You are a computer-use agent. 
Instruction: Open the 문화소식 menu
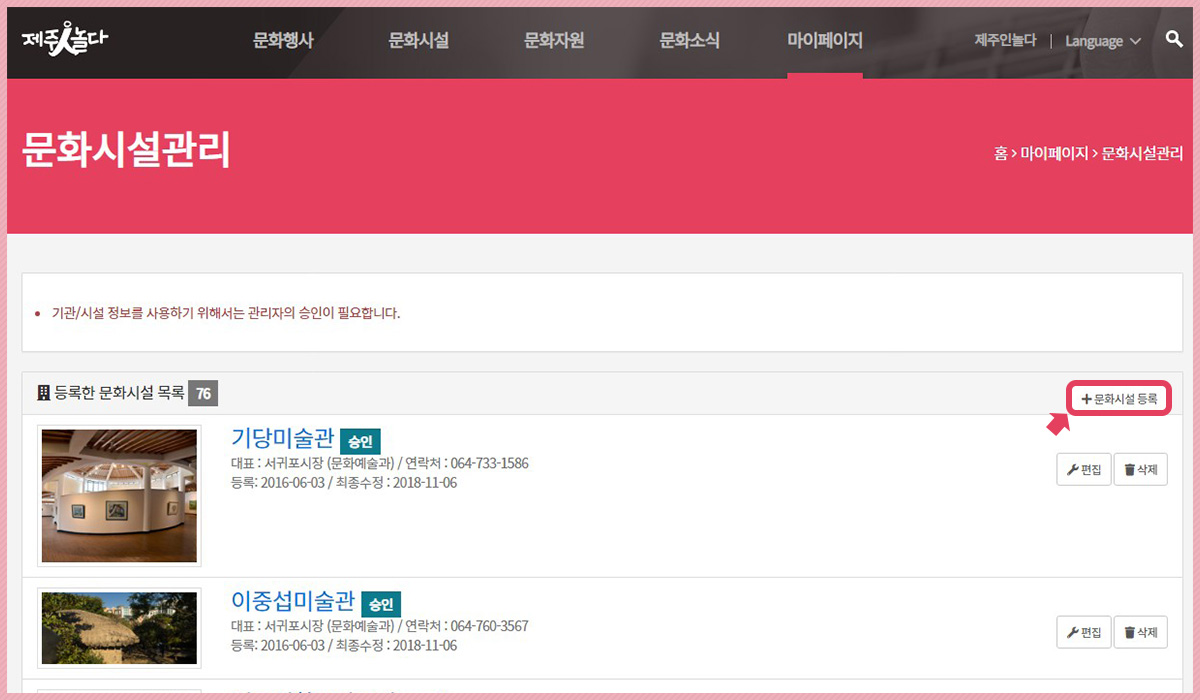pos(689,41)
